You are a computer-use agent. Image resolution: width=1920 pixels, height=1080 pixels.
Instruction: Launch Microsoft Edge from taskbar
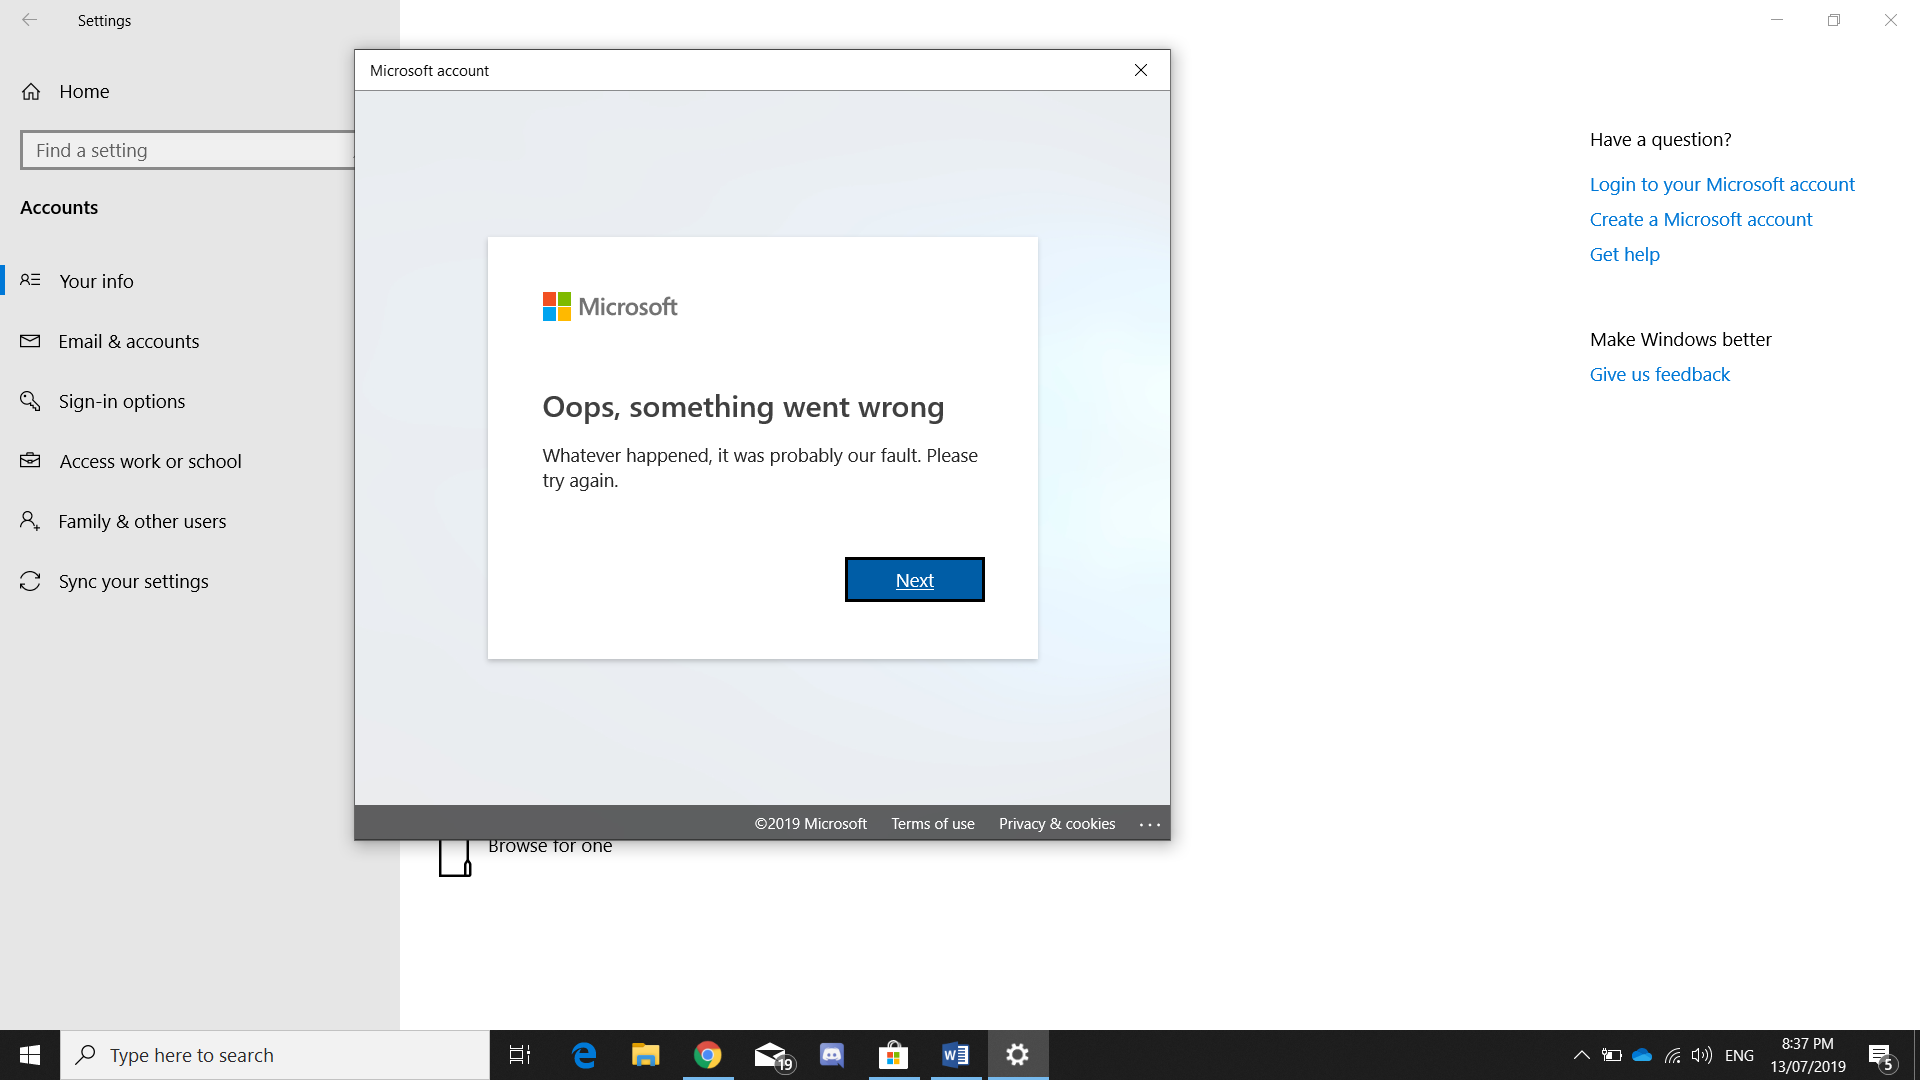click(584, 1055)
